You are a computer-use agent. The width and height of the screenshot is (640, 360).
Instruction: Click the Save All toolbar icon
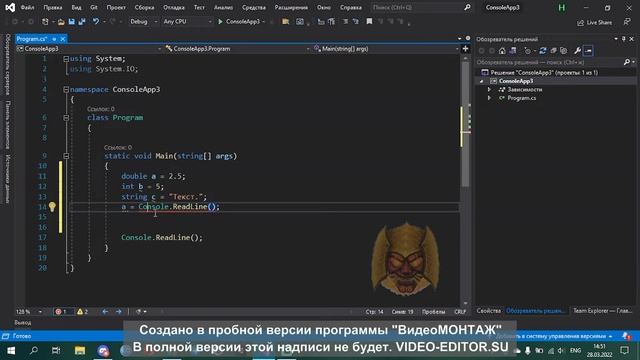click(82, 22)
